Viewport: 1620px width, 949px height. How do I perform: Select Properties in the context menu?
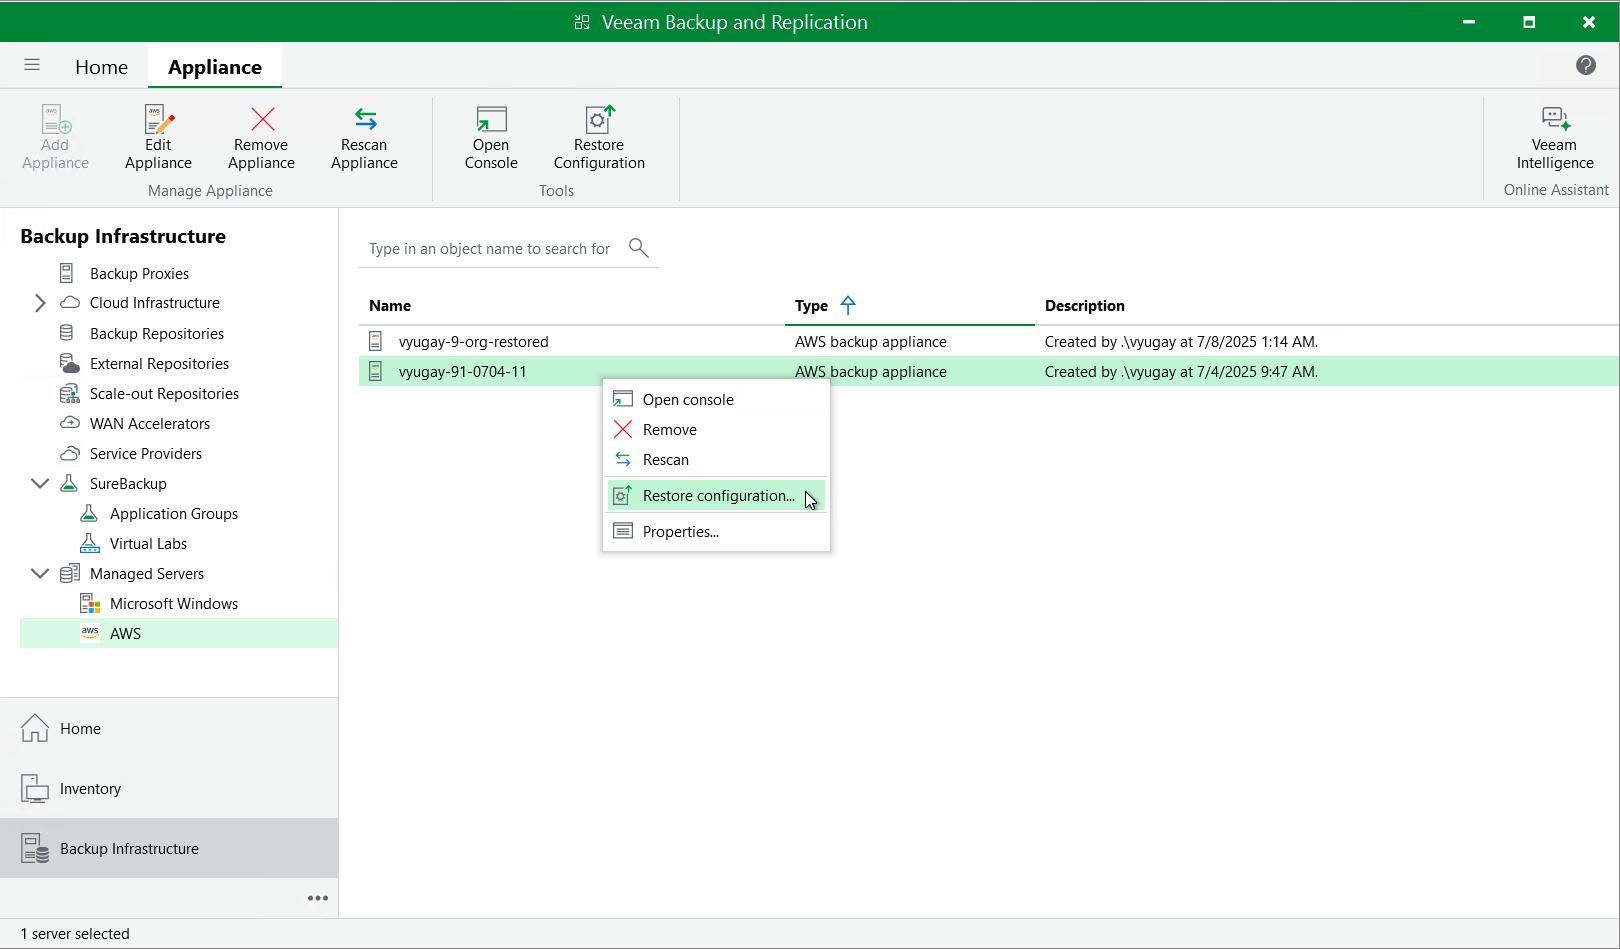coord(680,532)
